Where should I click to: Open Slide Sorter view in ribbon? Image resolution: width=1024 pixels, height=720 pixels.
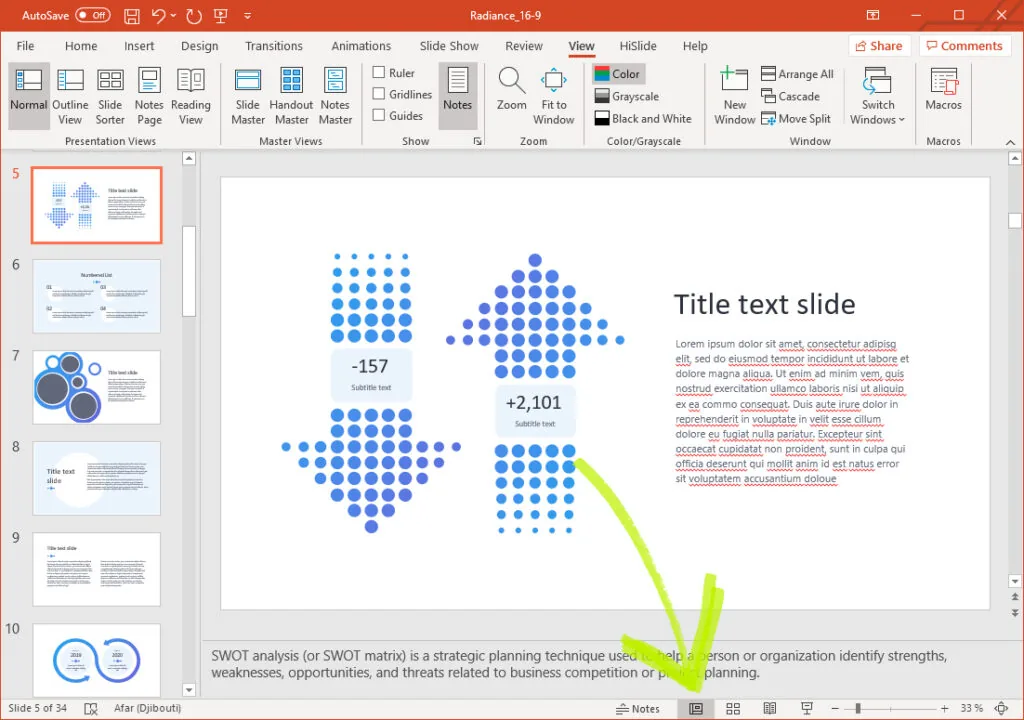coord(110,97)
